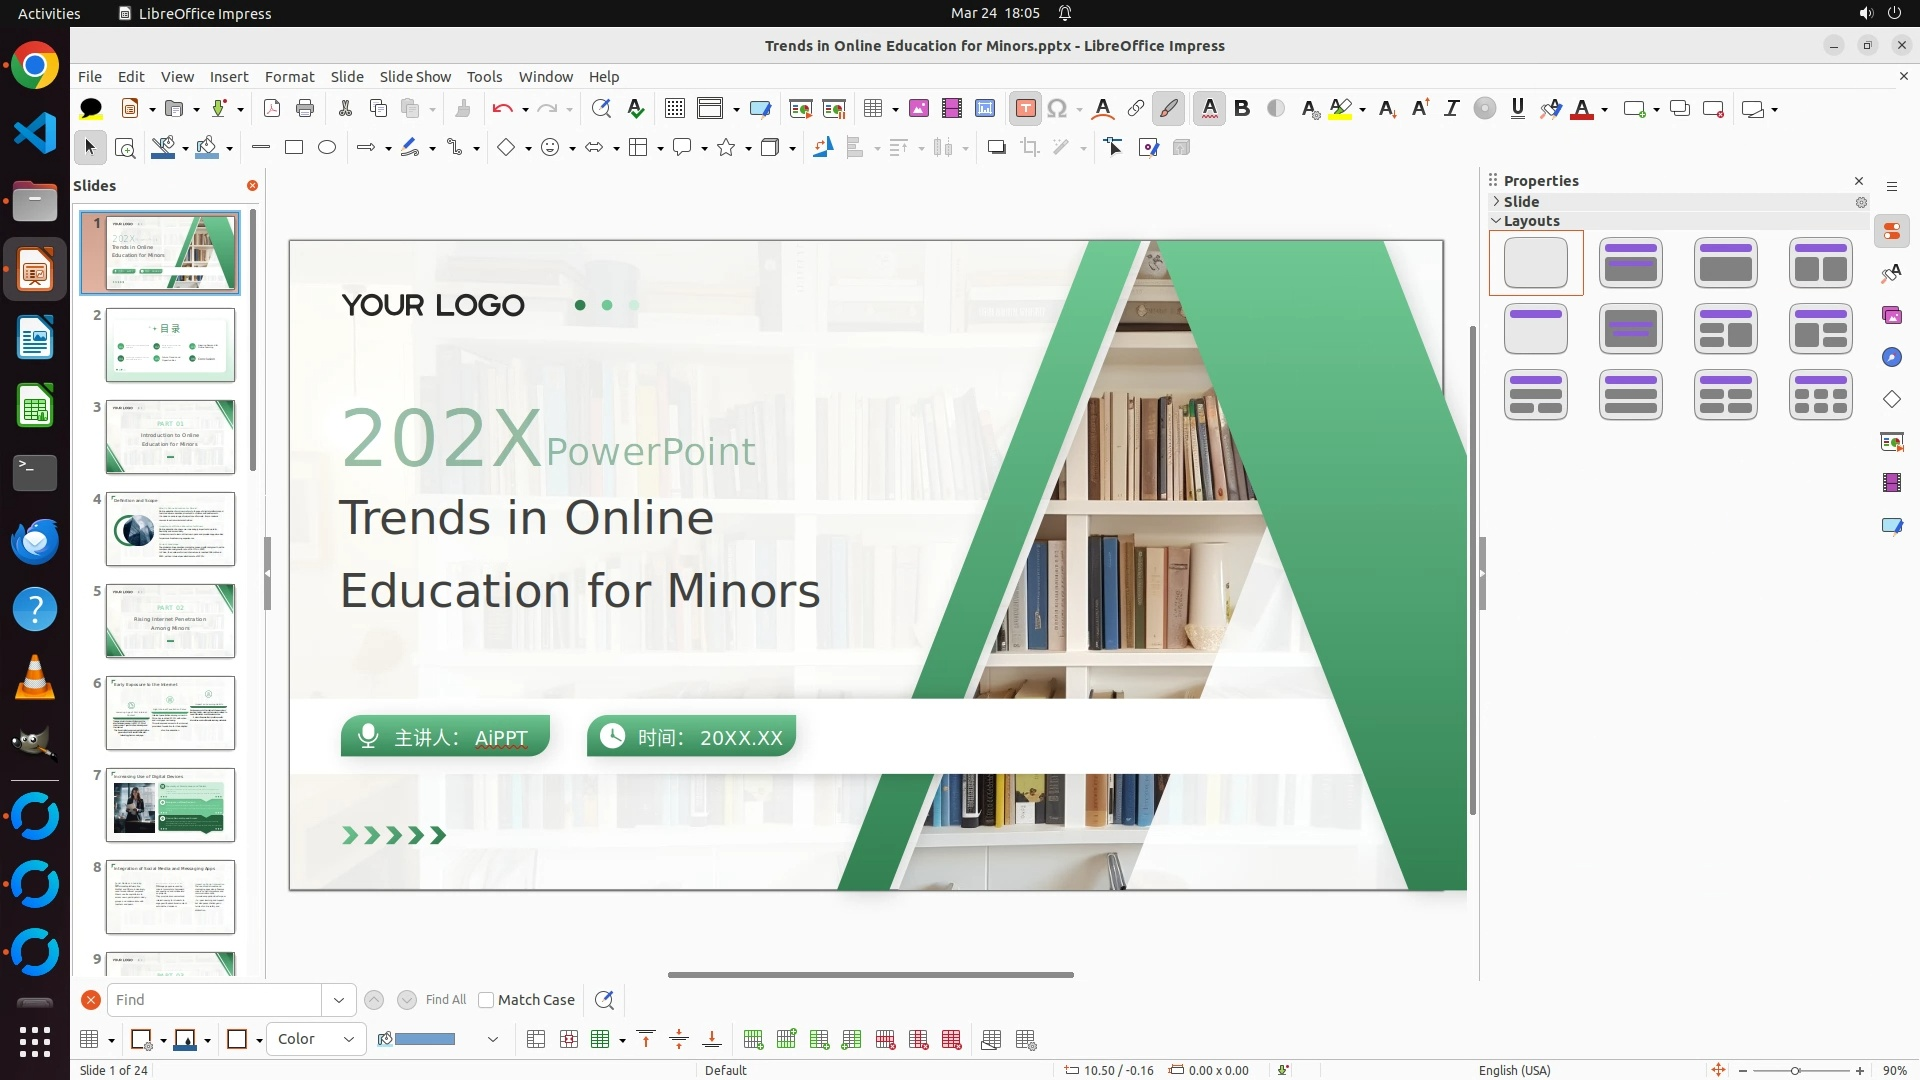
Task: Insert a text box using toolbar icon
Action: pyautogui.click(x=1025, y=109)
